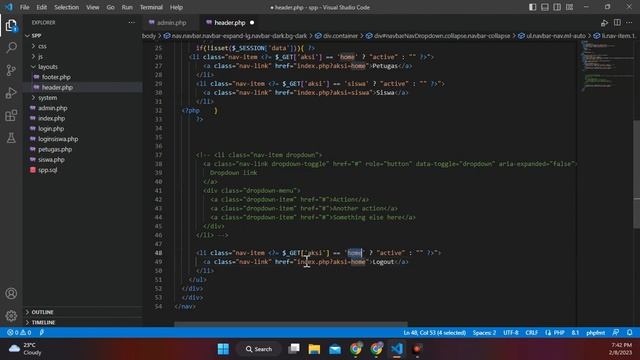The width and height of the screenshot is (640, 360).
Task: Open the Accounts menu icon
Action: [11, 293]
